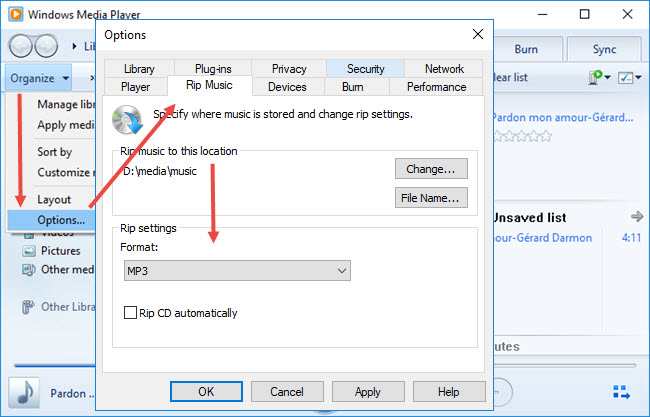Select Apply media information changes entry
The image size is (650, 417).
pos(52,125)
